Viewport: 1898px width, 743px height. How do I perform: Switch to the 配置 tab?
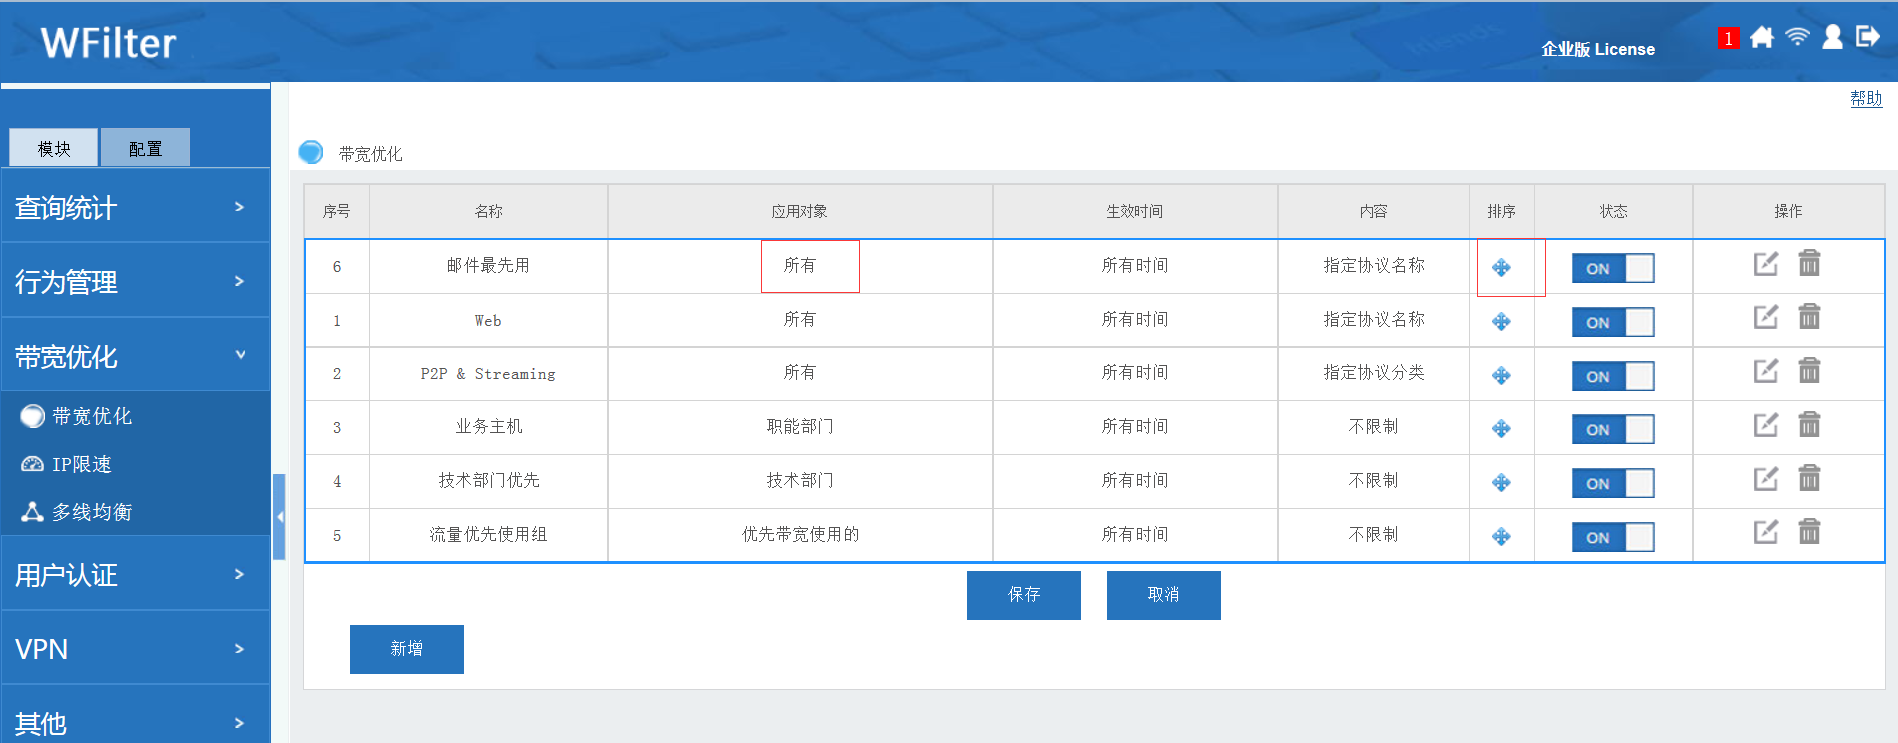click(x=145, y=149)
